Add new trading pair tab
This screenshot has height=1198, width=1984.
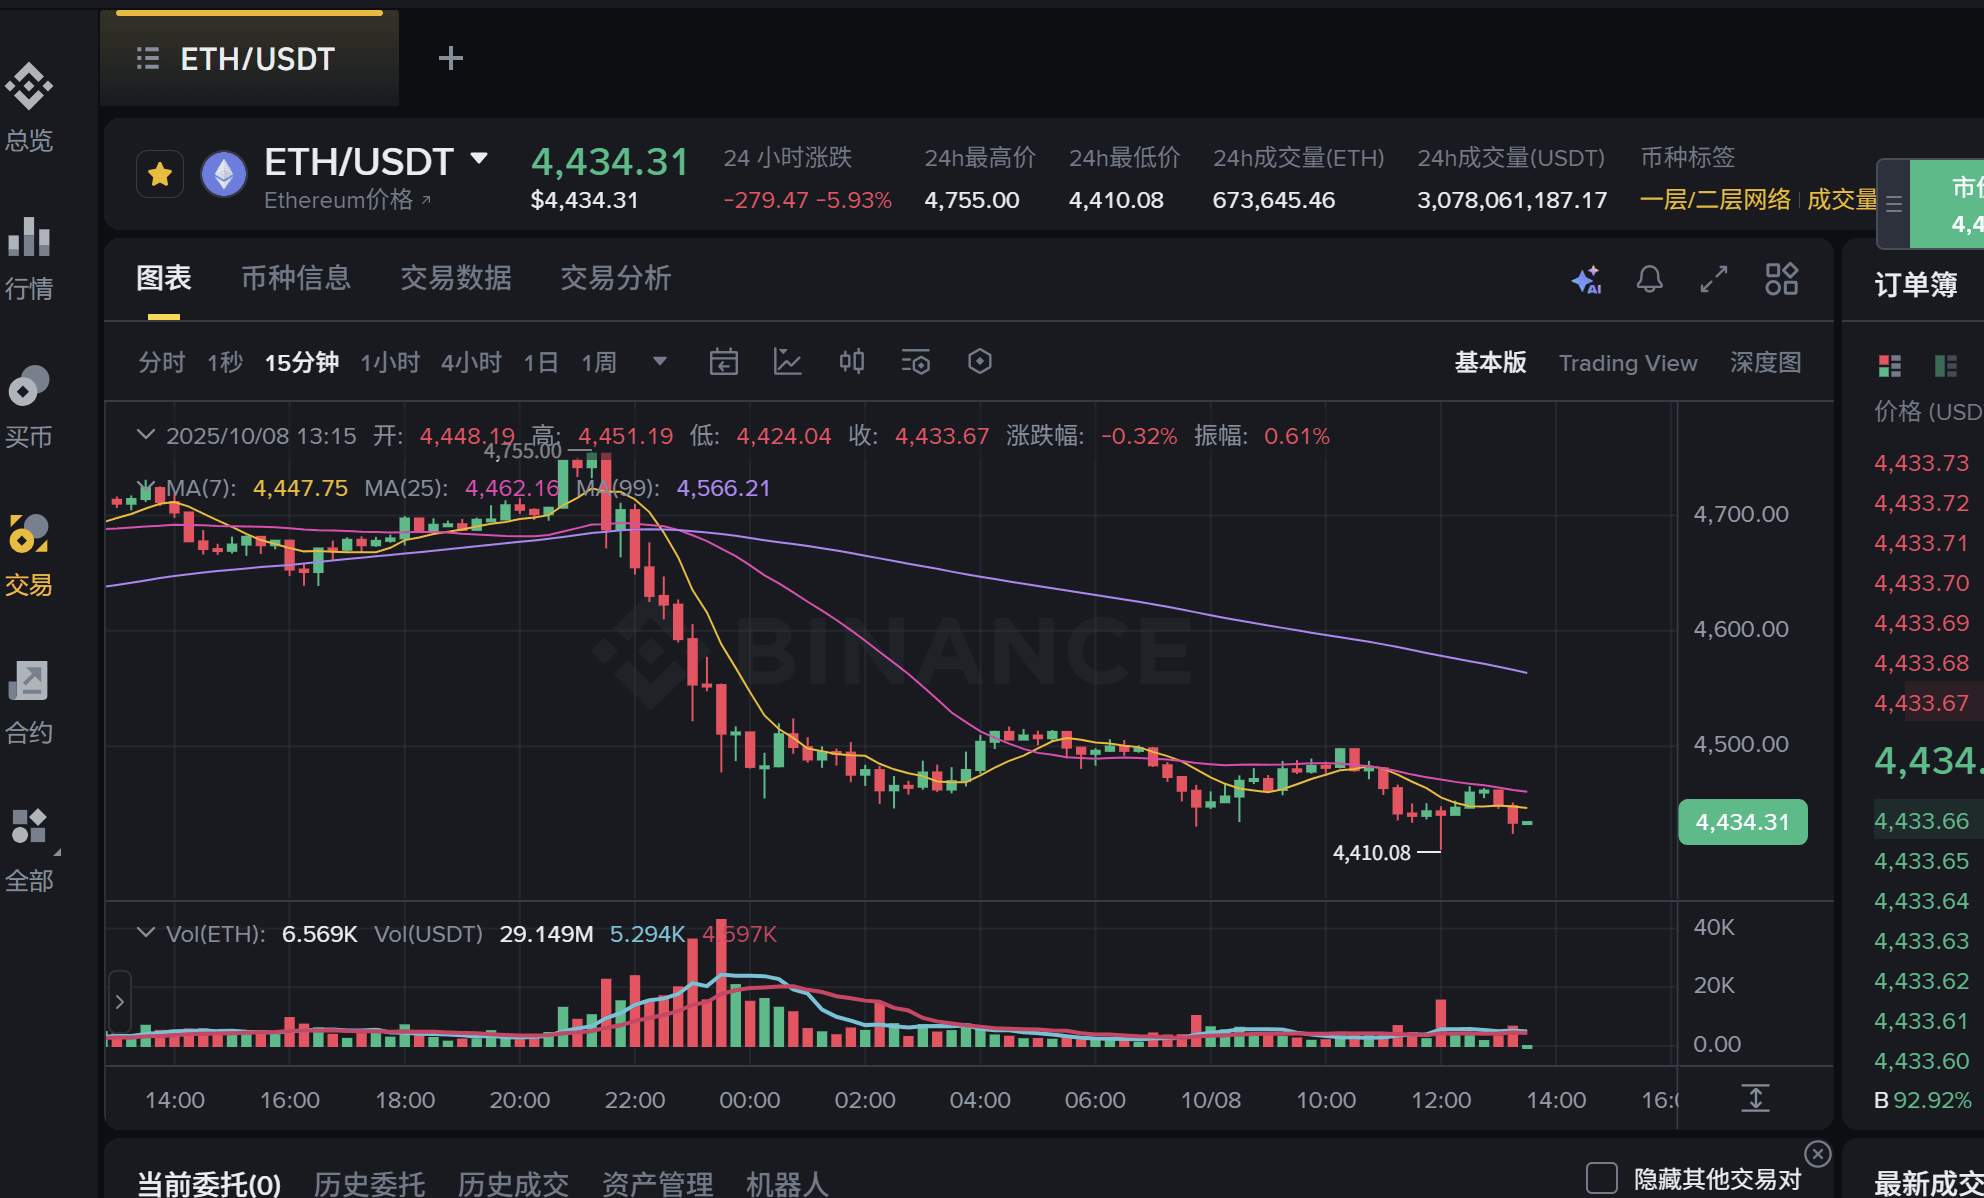[x=450, y=58]
